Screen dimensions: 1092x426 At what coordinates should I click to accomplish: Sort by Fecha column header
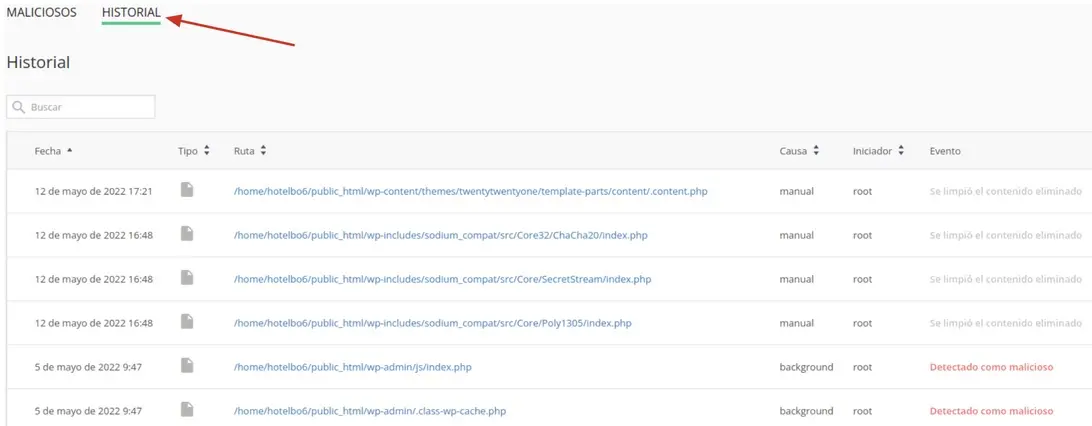pos(54,150)
